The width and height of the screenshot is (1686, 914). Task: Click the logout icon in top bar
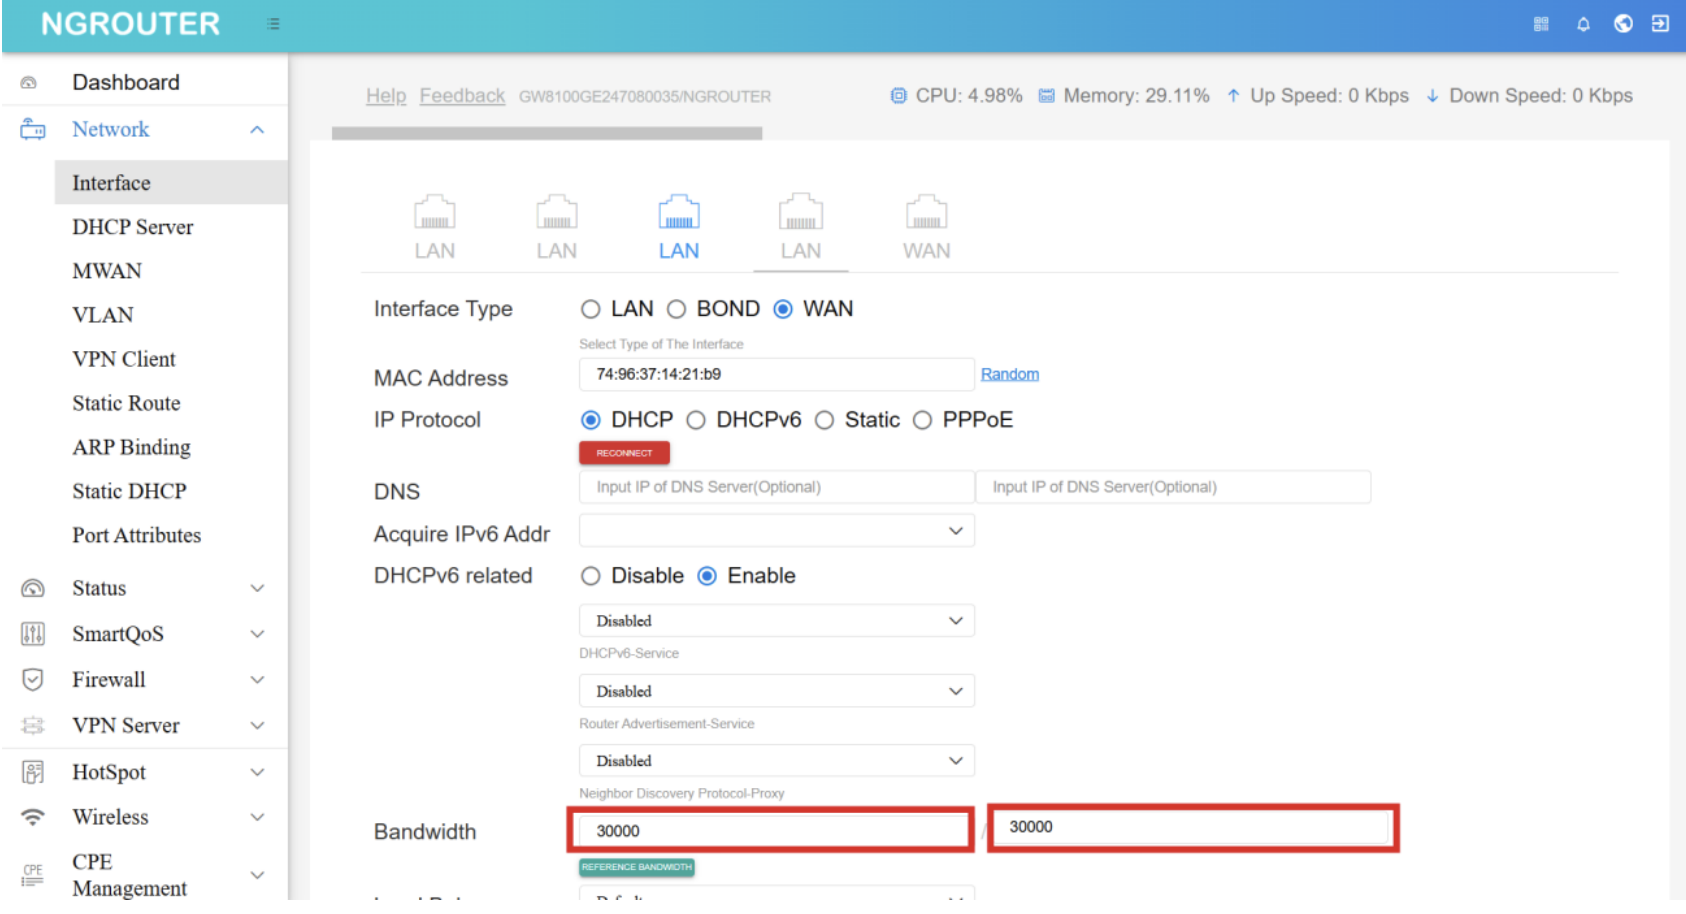tap(1660, 24)
